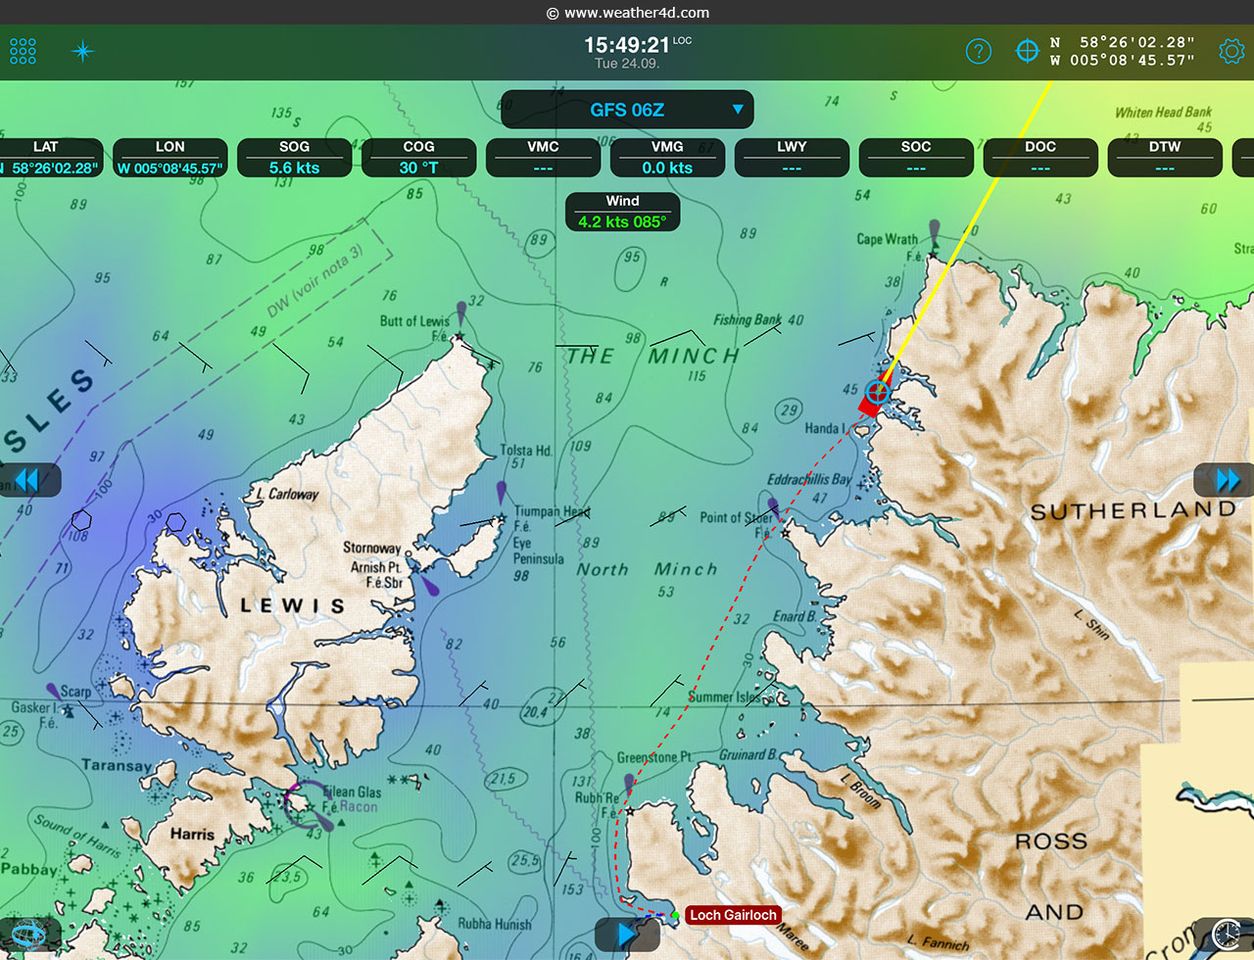Tap the Taransay label
Viewport: 1254px width, 960px height.
pyautogui.click(x=116, y=766)
